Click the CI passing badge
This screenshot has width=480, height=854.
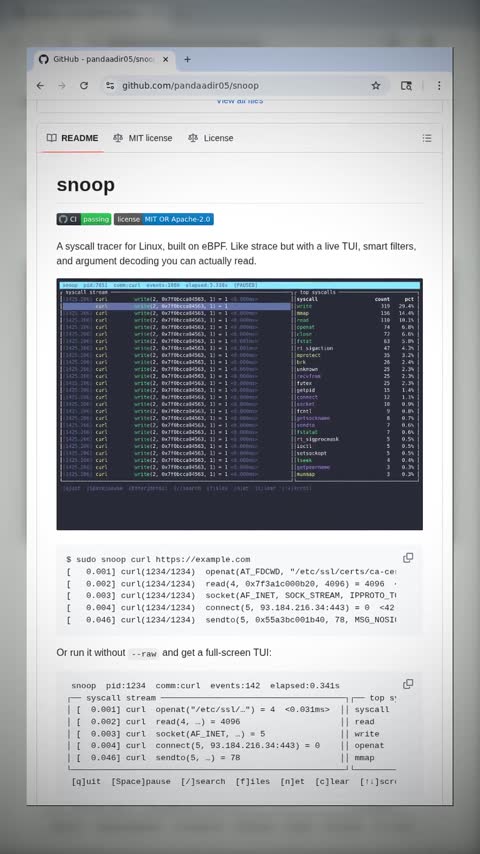click(84, 219)
